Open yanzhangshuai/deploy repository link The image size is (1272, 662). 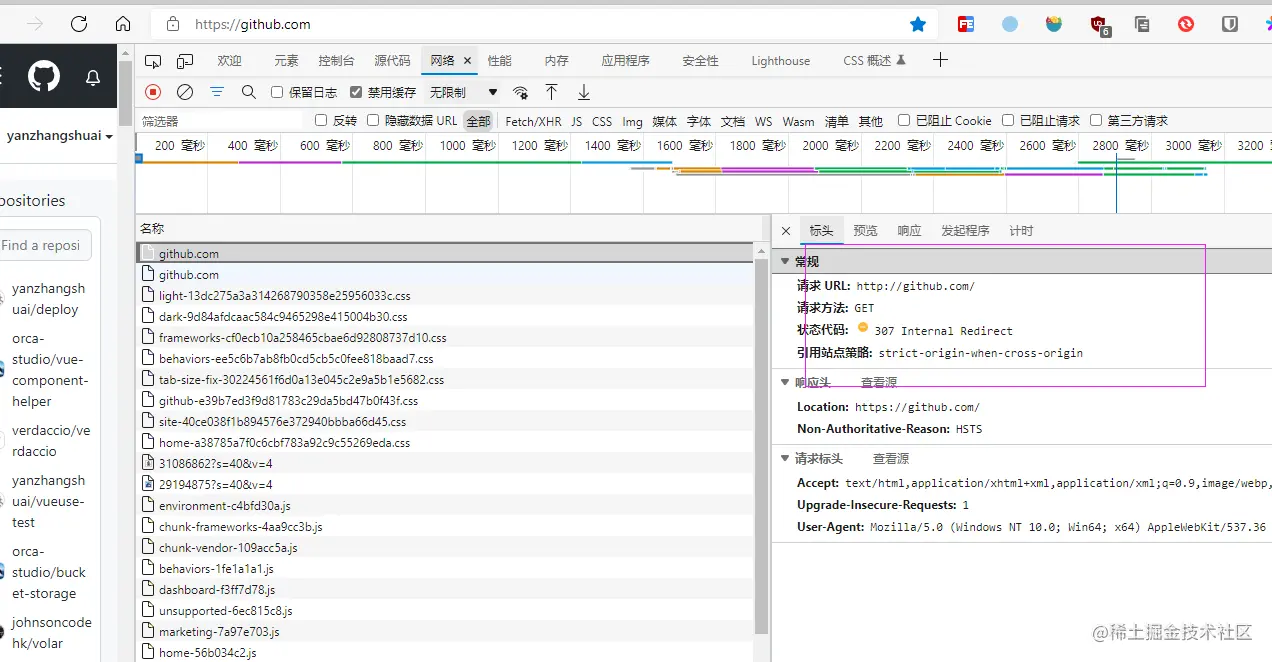(x=48, y=299)
